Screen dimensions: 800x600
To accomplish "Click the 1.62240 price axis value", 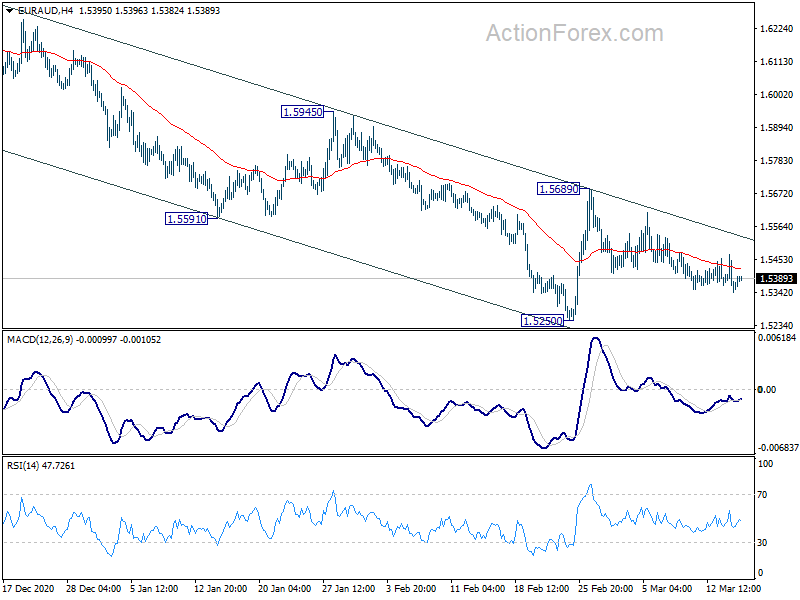I will coord(777,29).
